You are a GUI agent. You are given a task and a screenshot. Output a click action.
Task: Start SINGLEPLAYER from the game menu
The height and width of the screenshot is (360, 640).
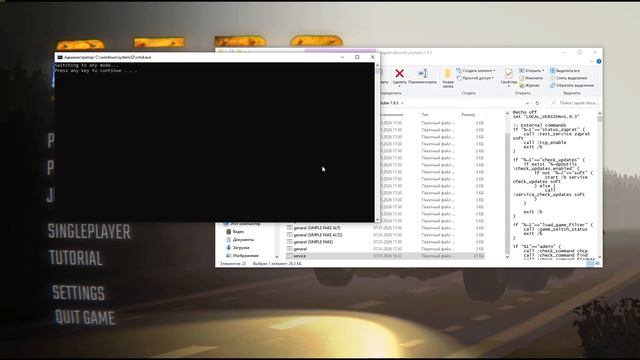tap(89, 231)
